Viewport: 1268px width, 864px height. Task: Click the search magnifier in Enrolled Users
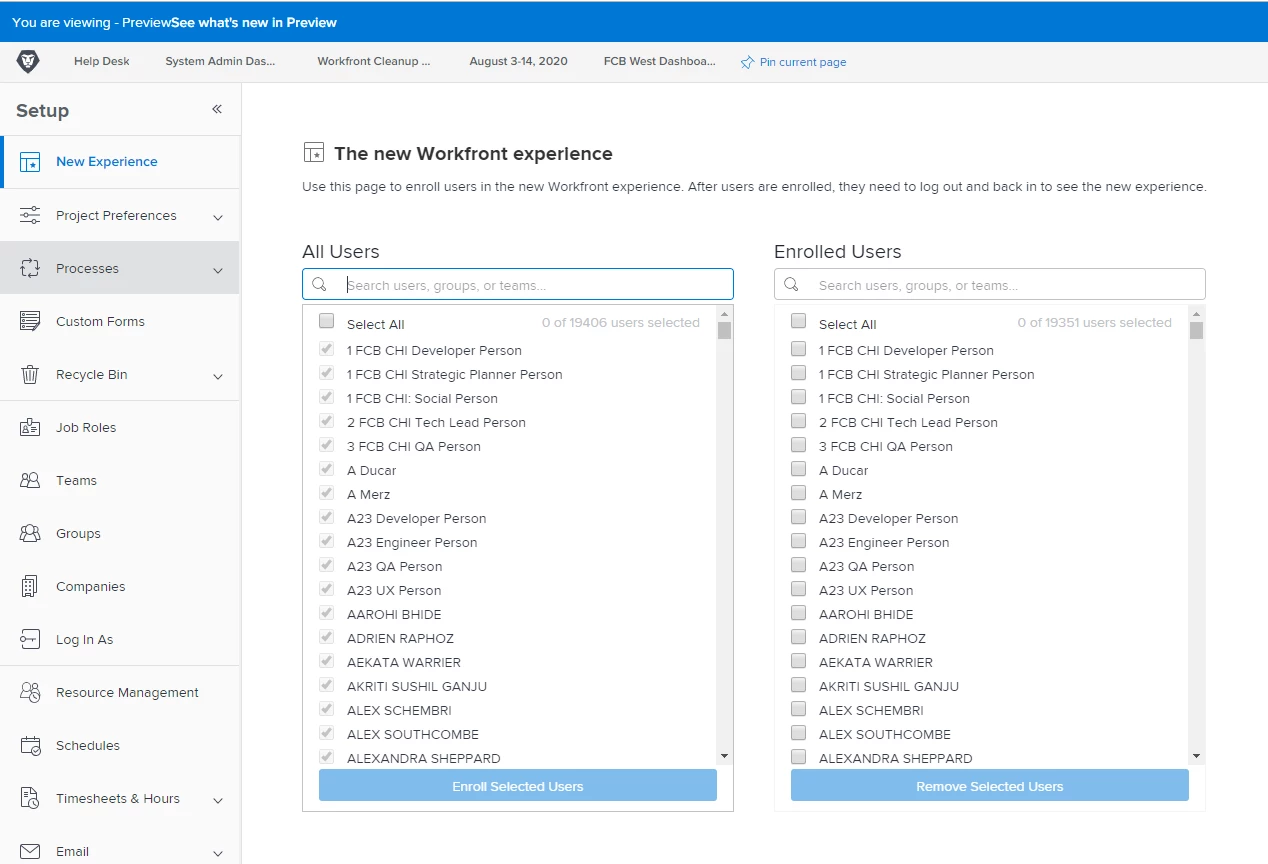pos(791,285)
